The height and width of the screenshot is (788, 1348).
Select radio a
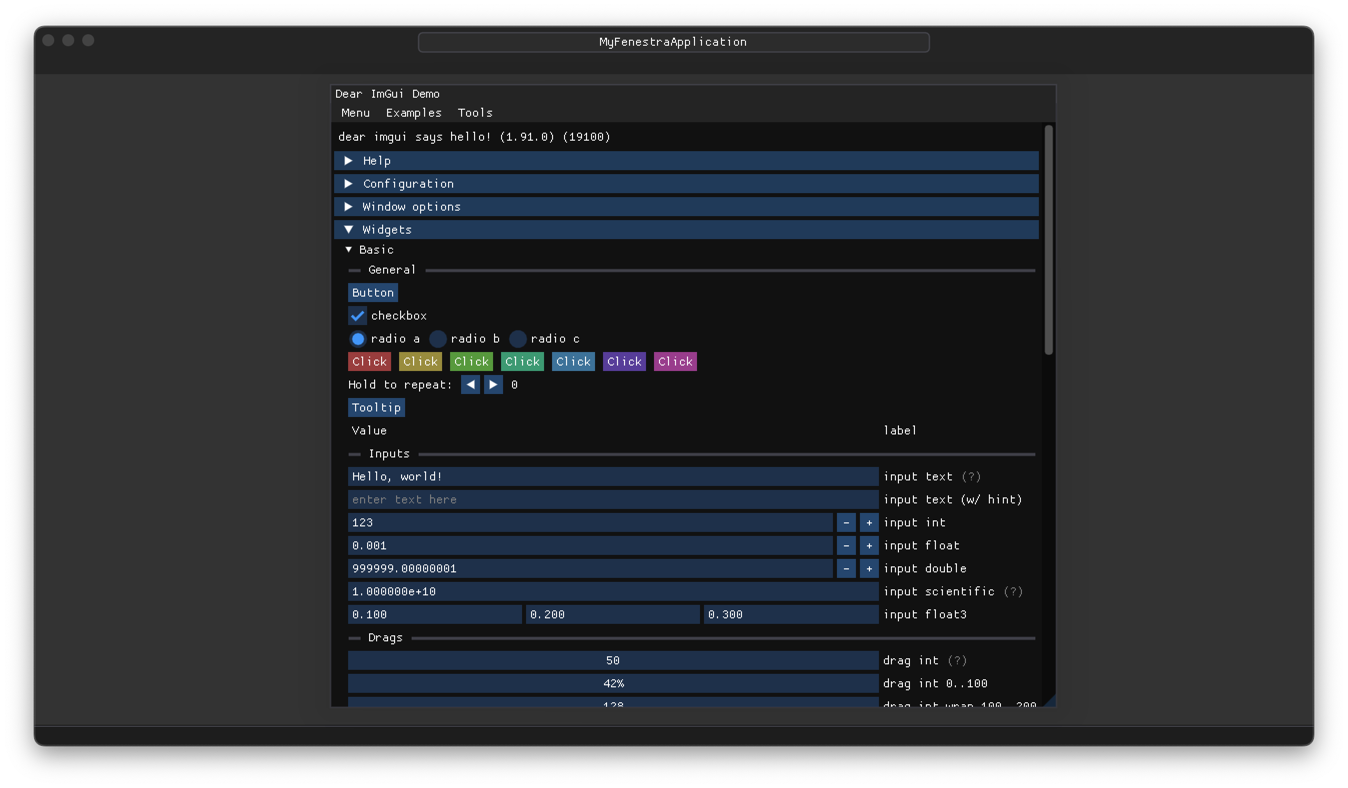tap(357, 338)
